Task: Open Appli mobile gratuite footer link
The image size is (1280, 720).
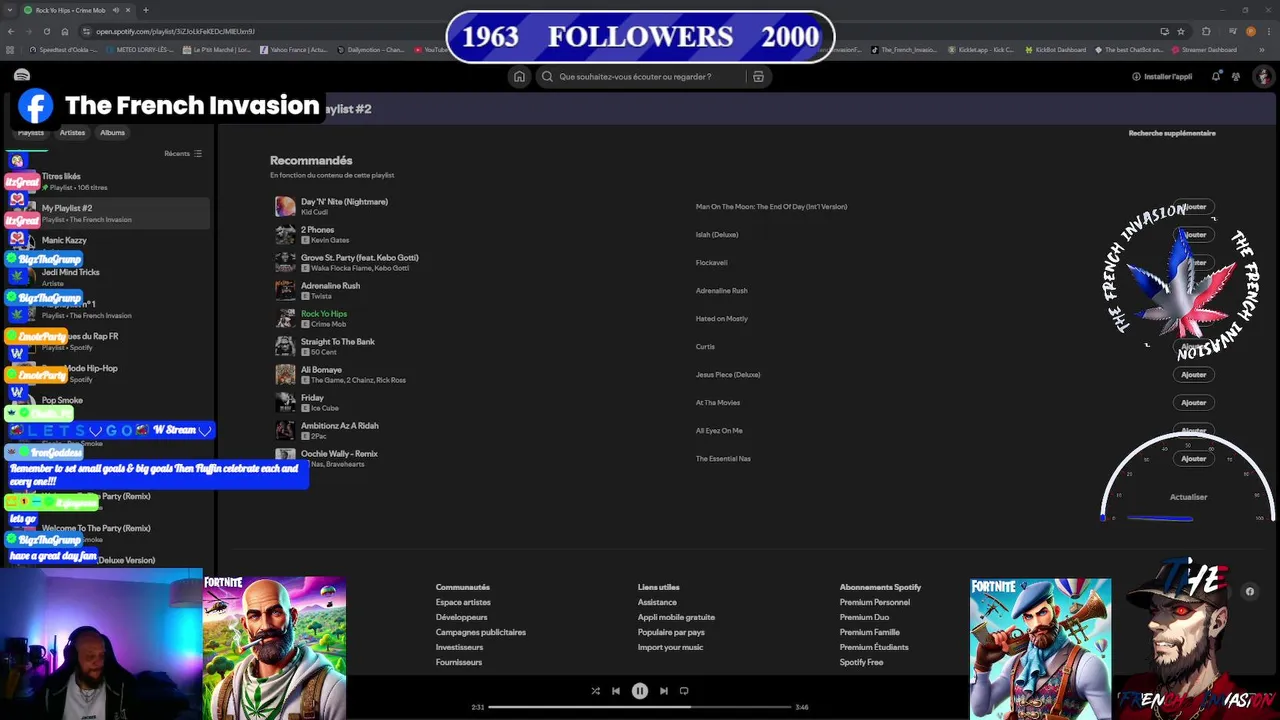Action: click(x=676, y=617)
